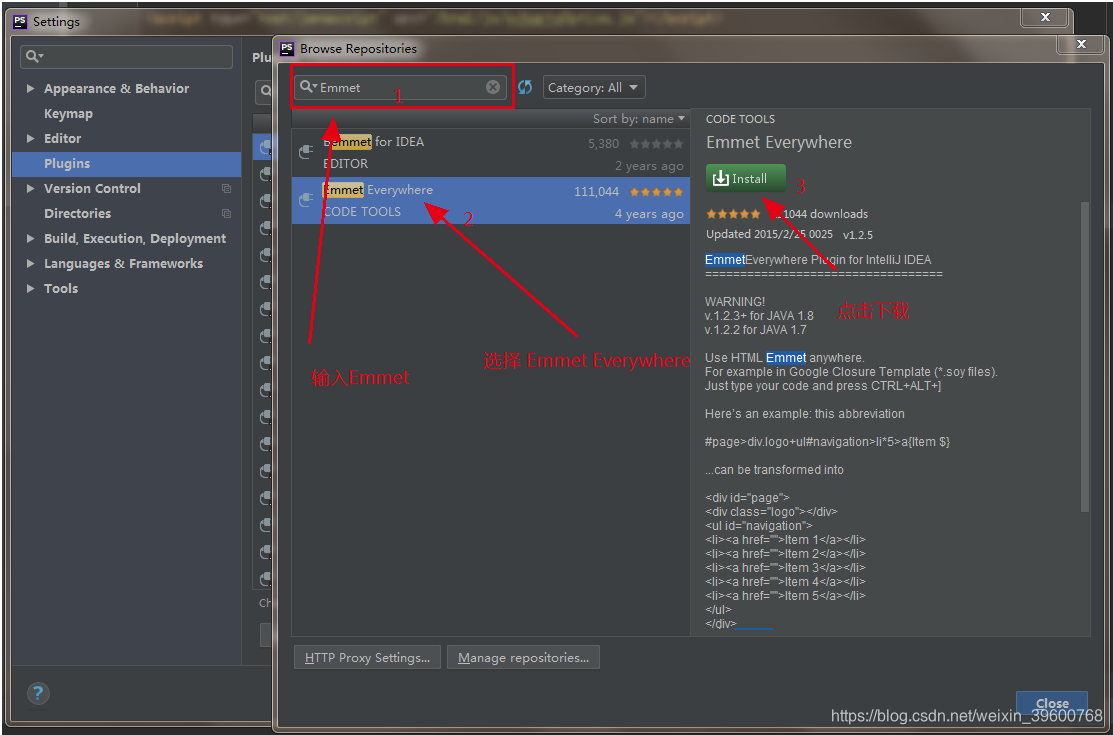
Task: Expand Build, Execution, Deployment node
Action: [x=30, y=239]
